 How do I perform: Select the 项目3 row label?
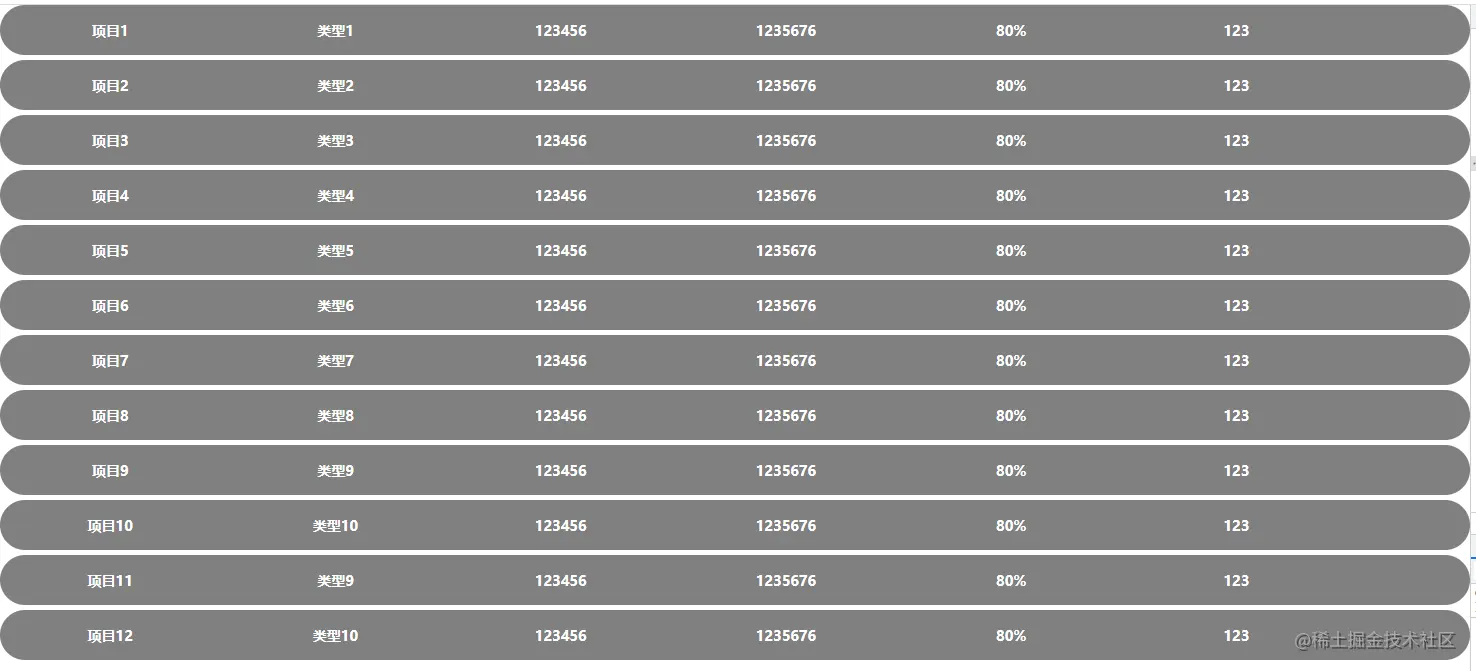pos(110,141)
